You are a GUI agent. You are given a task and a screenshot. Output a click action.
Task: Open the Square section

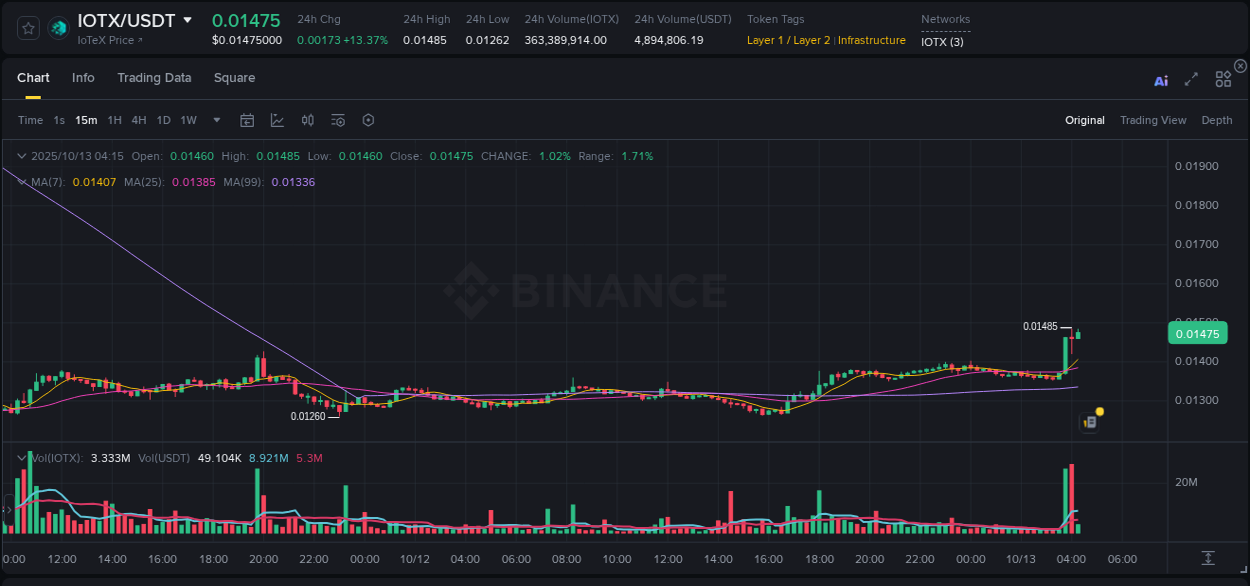[x=234, y=78]
